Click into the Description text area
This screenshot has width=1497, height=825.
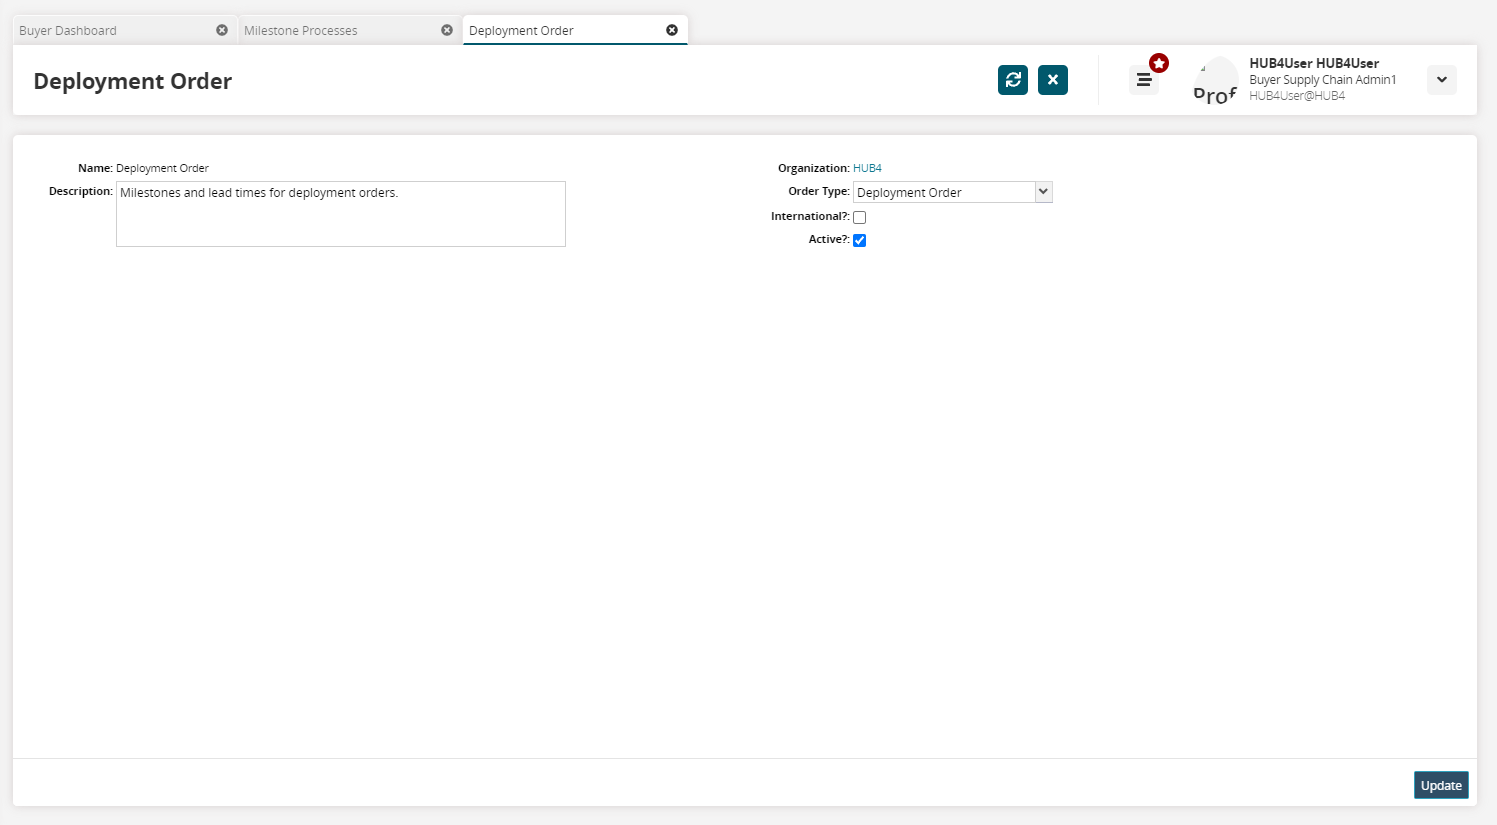pyautogui.click(x=341, y=214)
